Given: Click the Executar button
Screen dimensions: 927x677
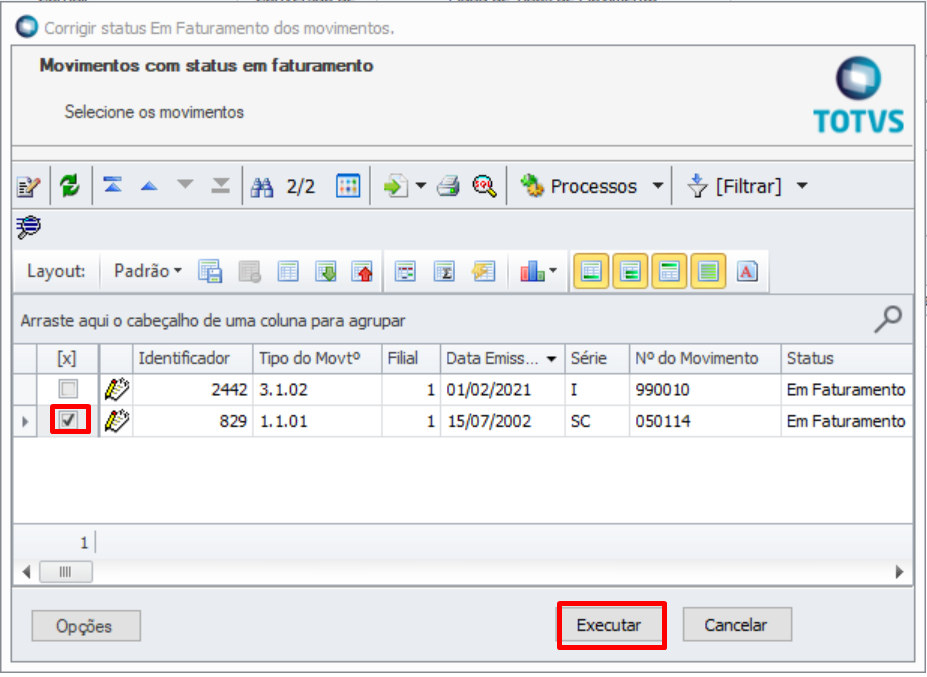Looking at the screenshot, I should (x=611, y=625).
